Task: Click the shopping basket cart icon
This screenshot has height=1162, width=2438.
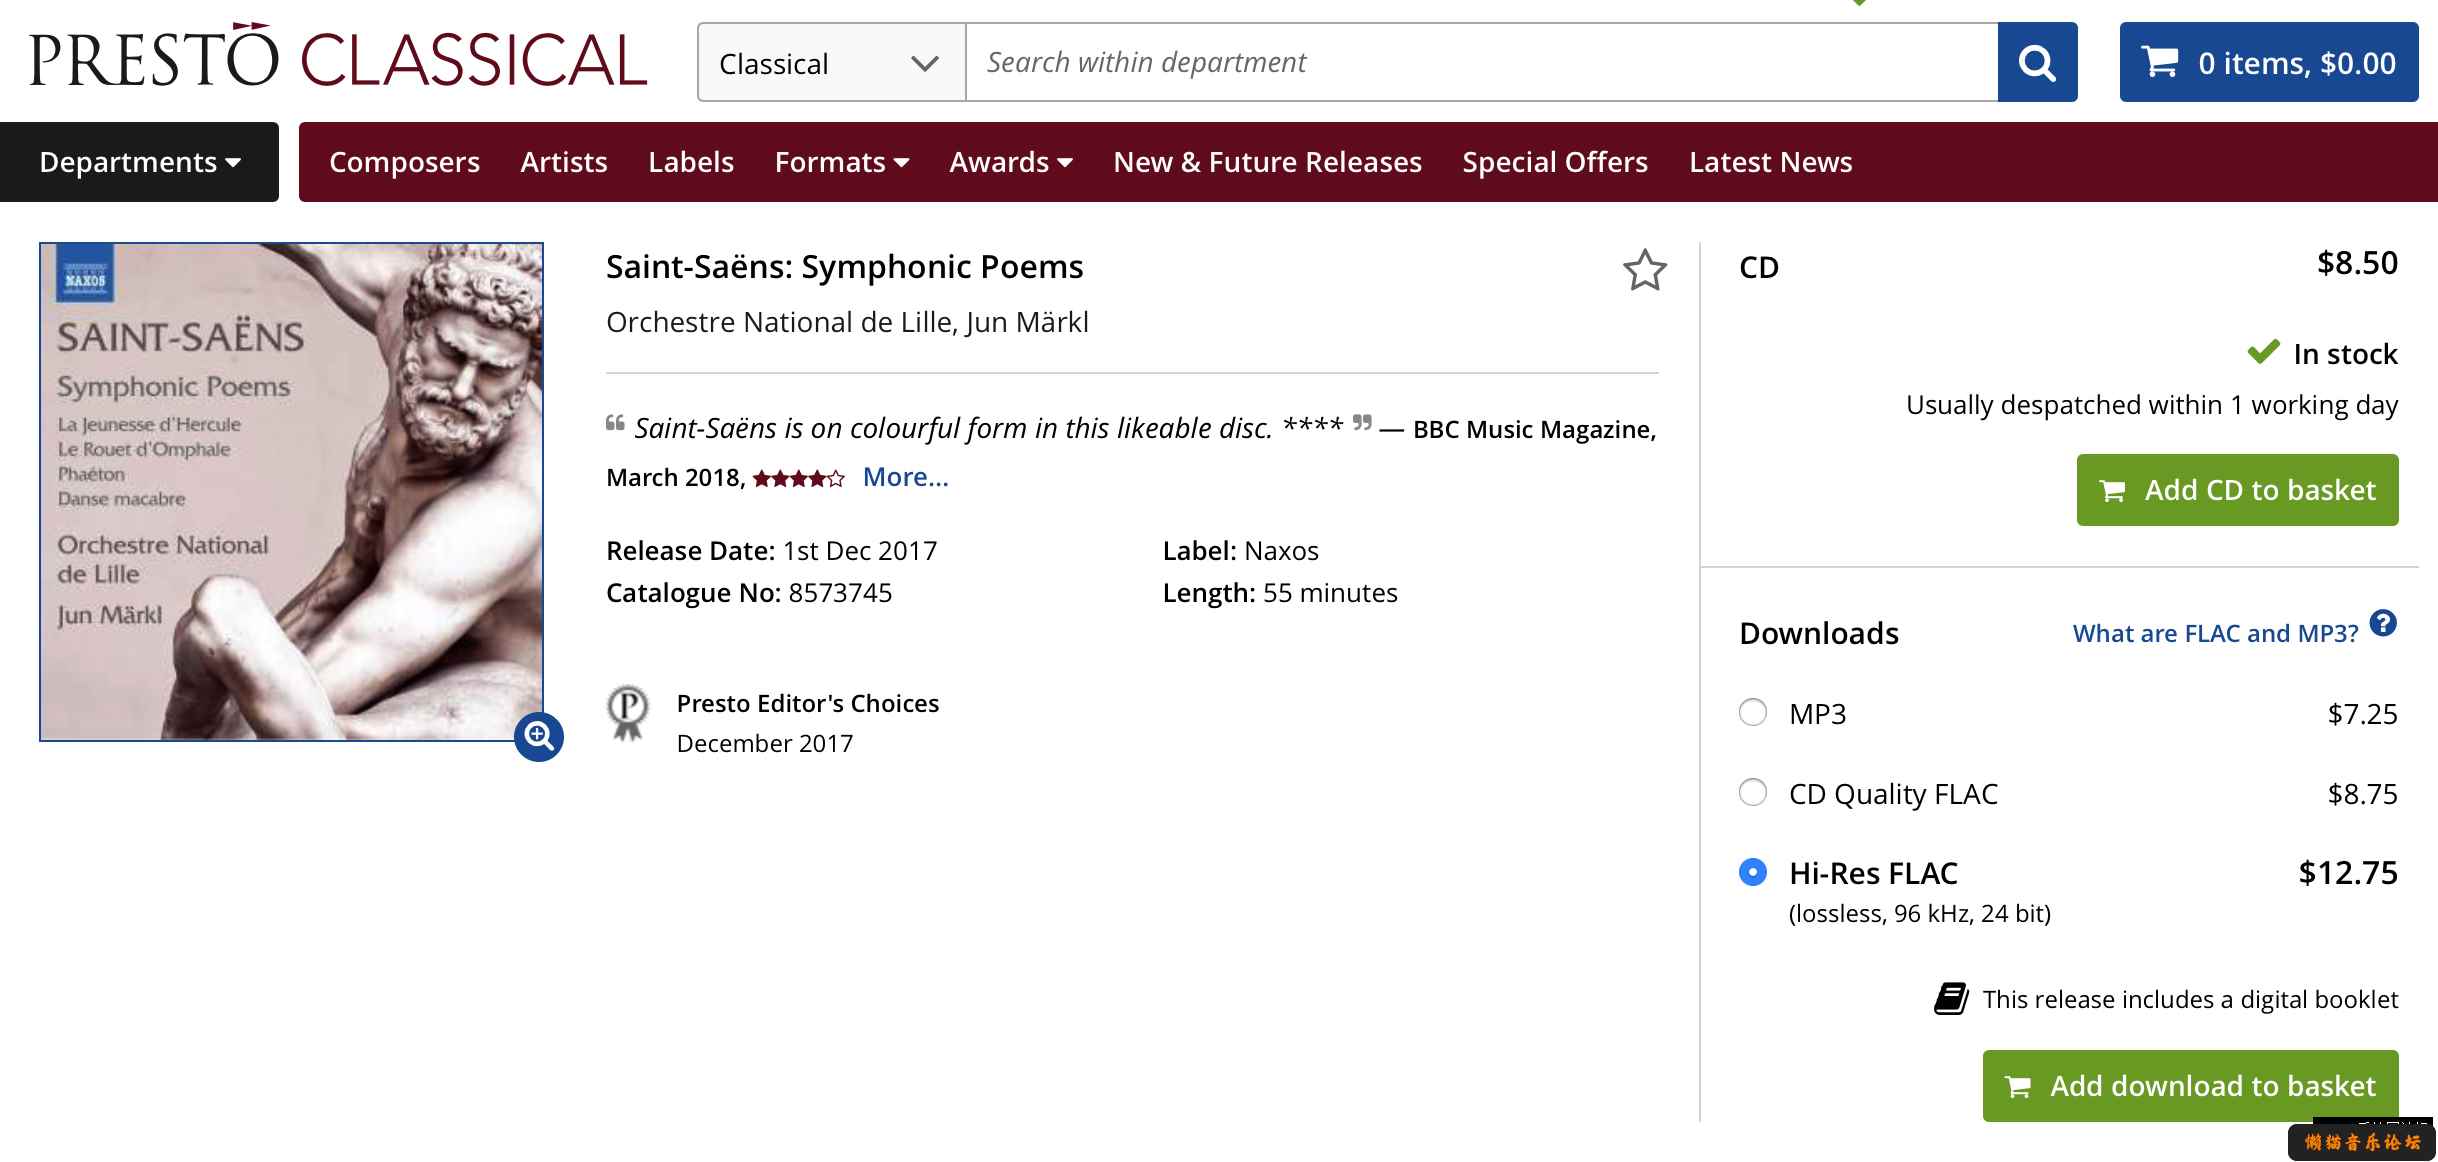Action: tap(2160, 62)
